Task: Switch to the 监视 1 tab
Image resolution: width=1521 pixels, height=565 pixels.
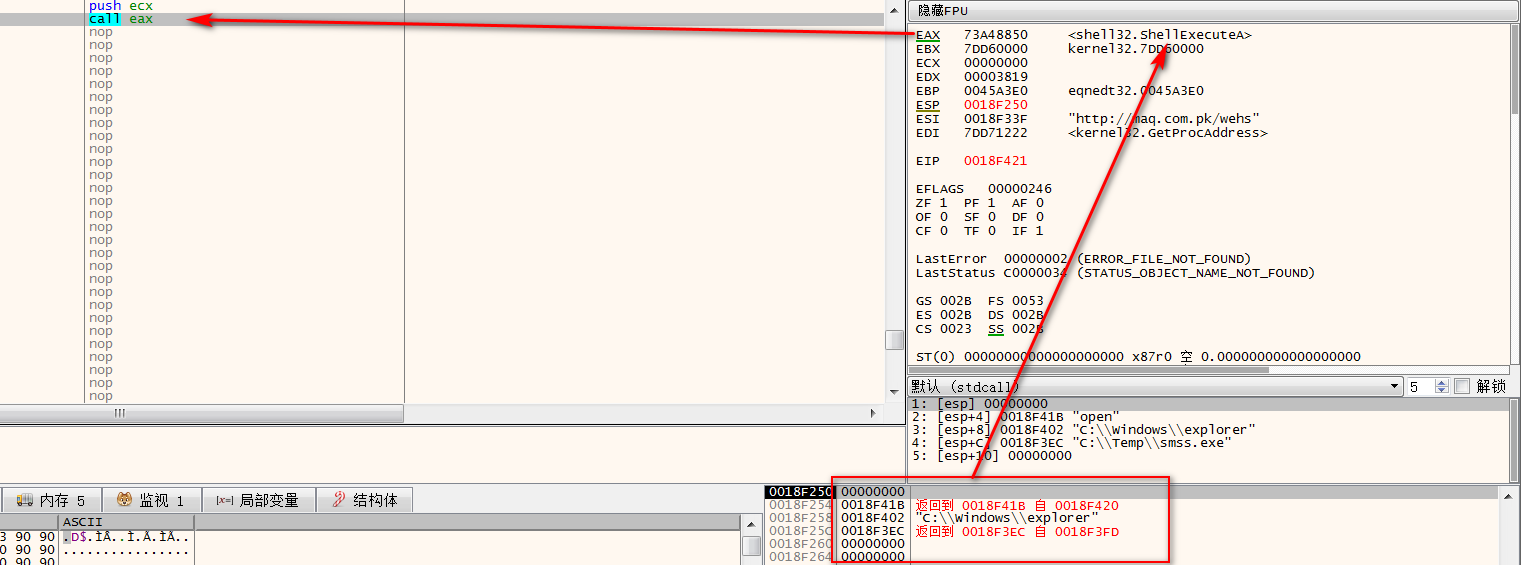Action: tap(151, 500)
